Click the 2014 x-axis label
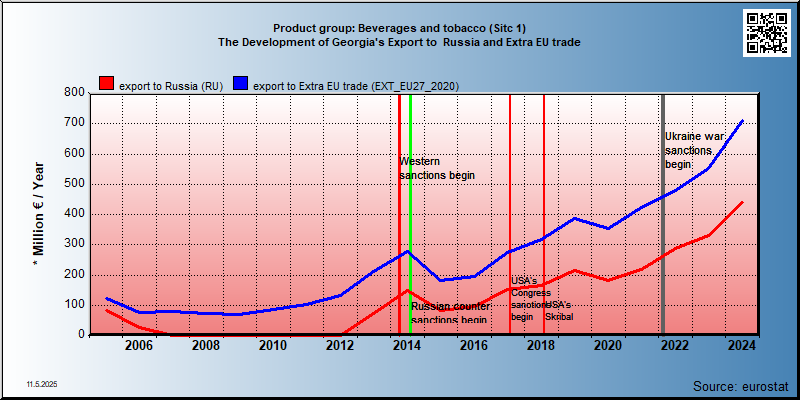Viewport: 800px width, 400px height. point(407,345)
